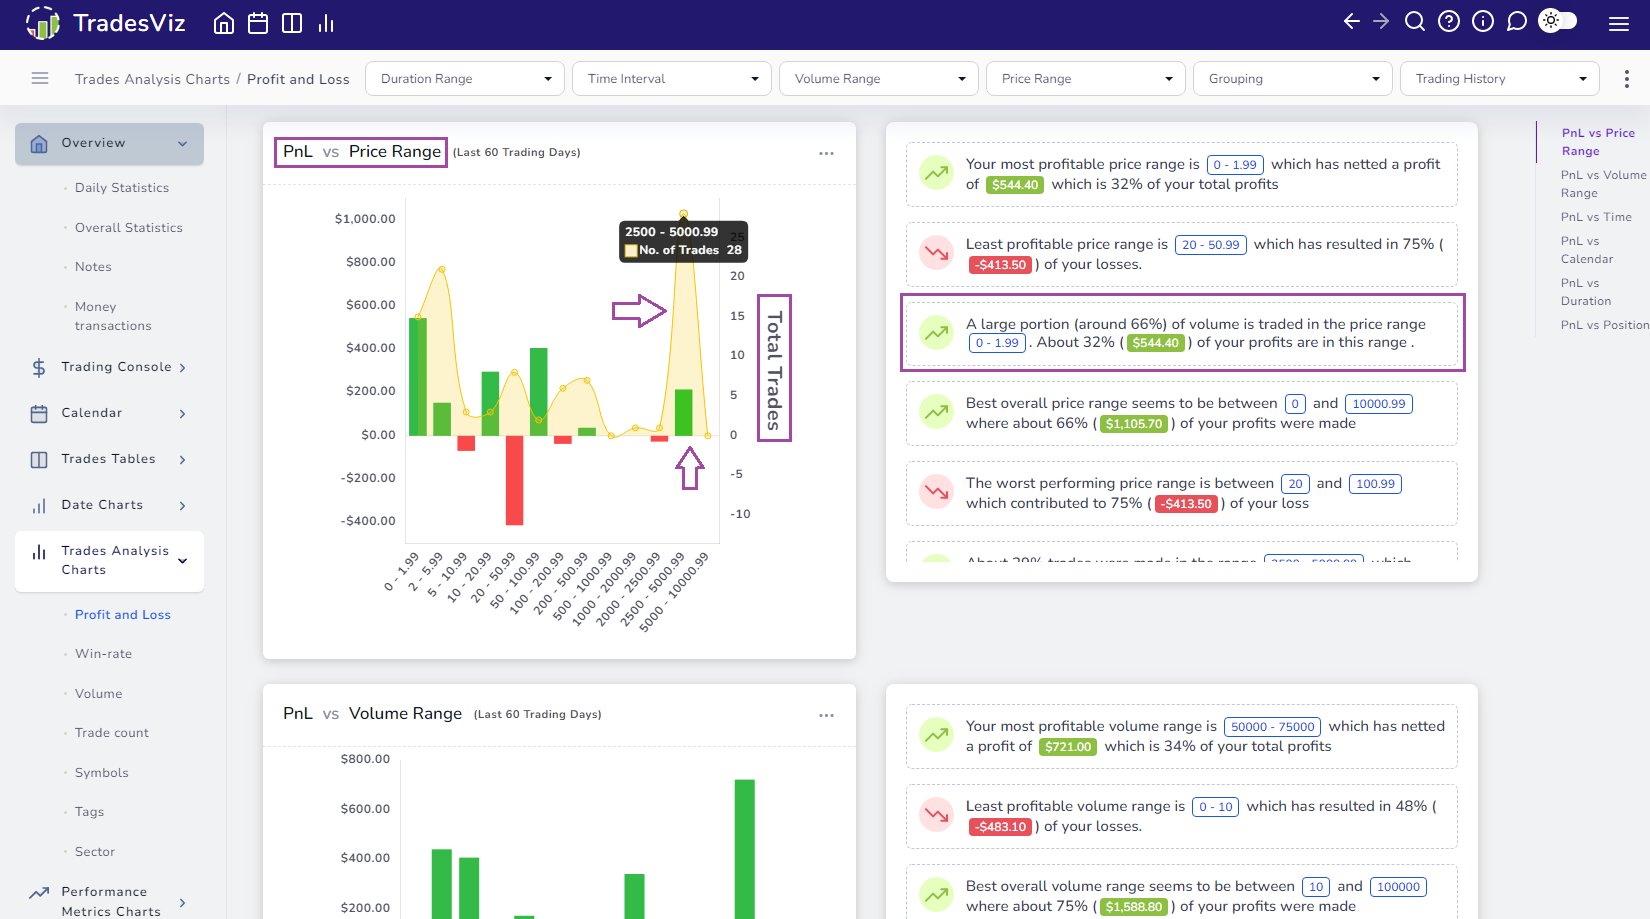
Task: Open the help question mark icon
Action: point(1449,21)
